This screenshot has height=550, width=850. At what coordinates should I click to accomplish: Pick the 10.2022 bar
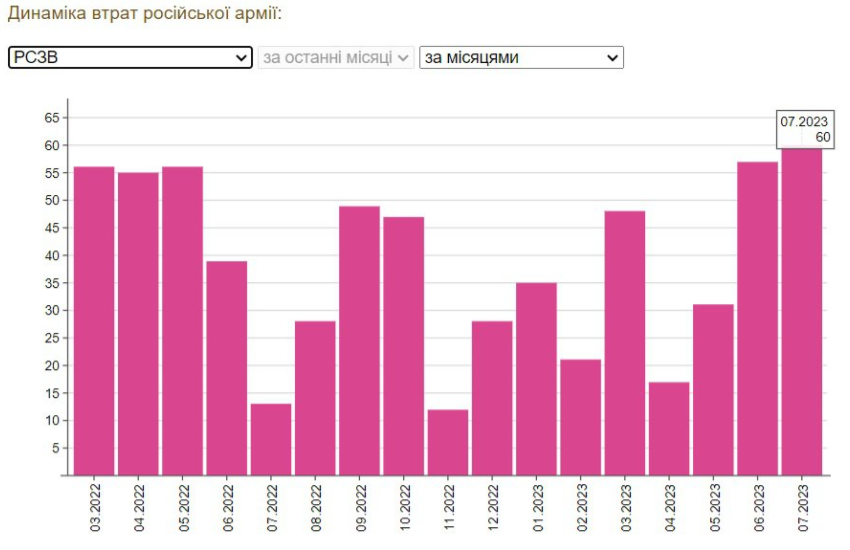tap(404, 346)
